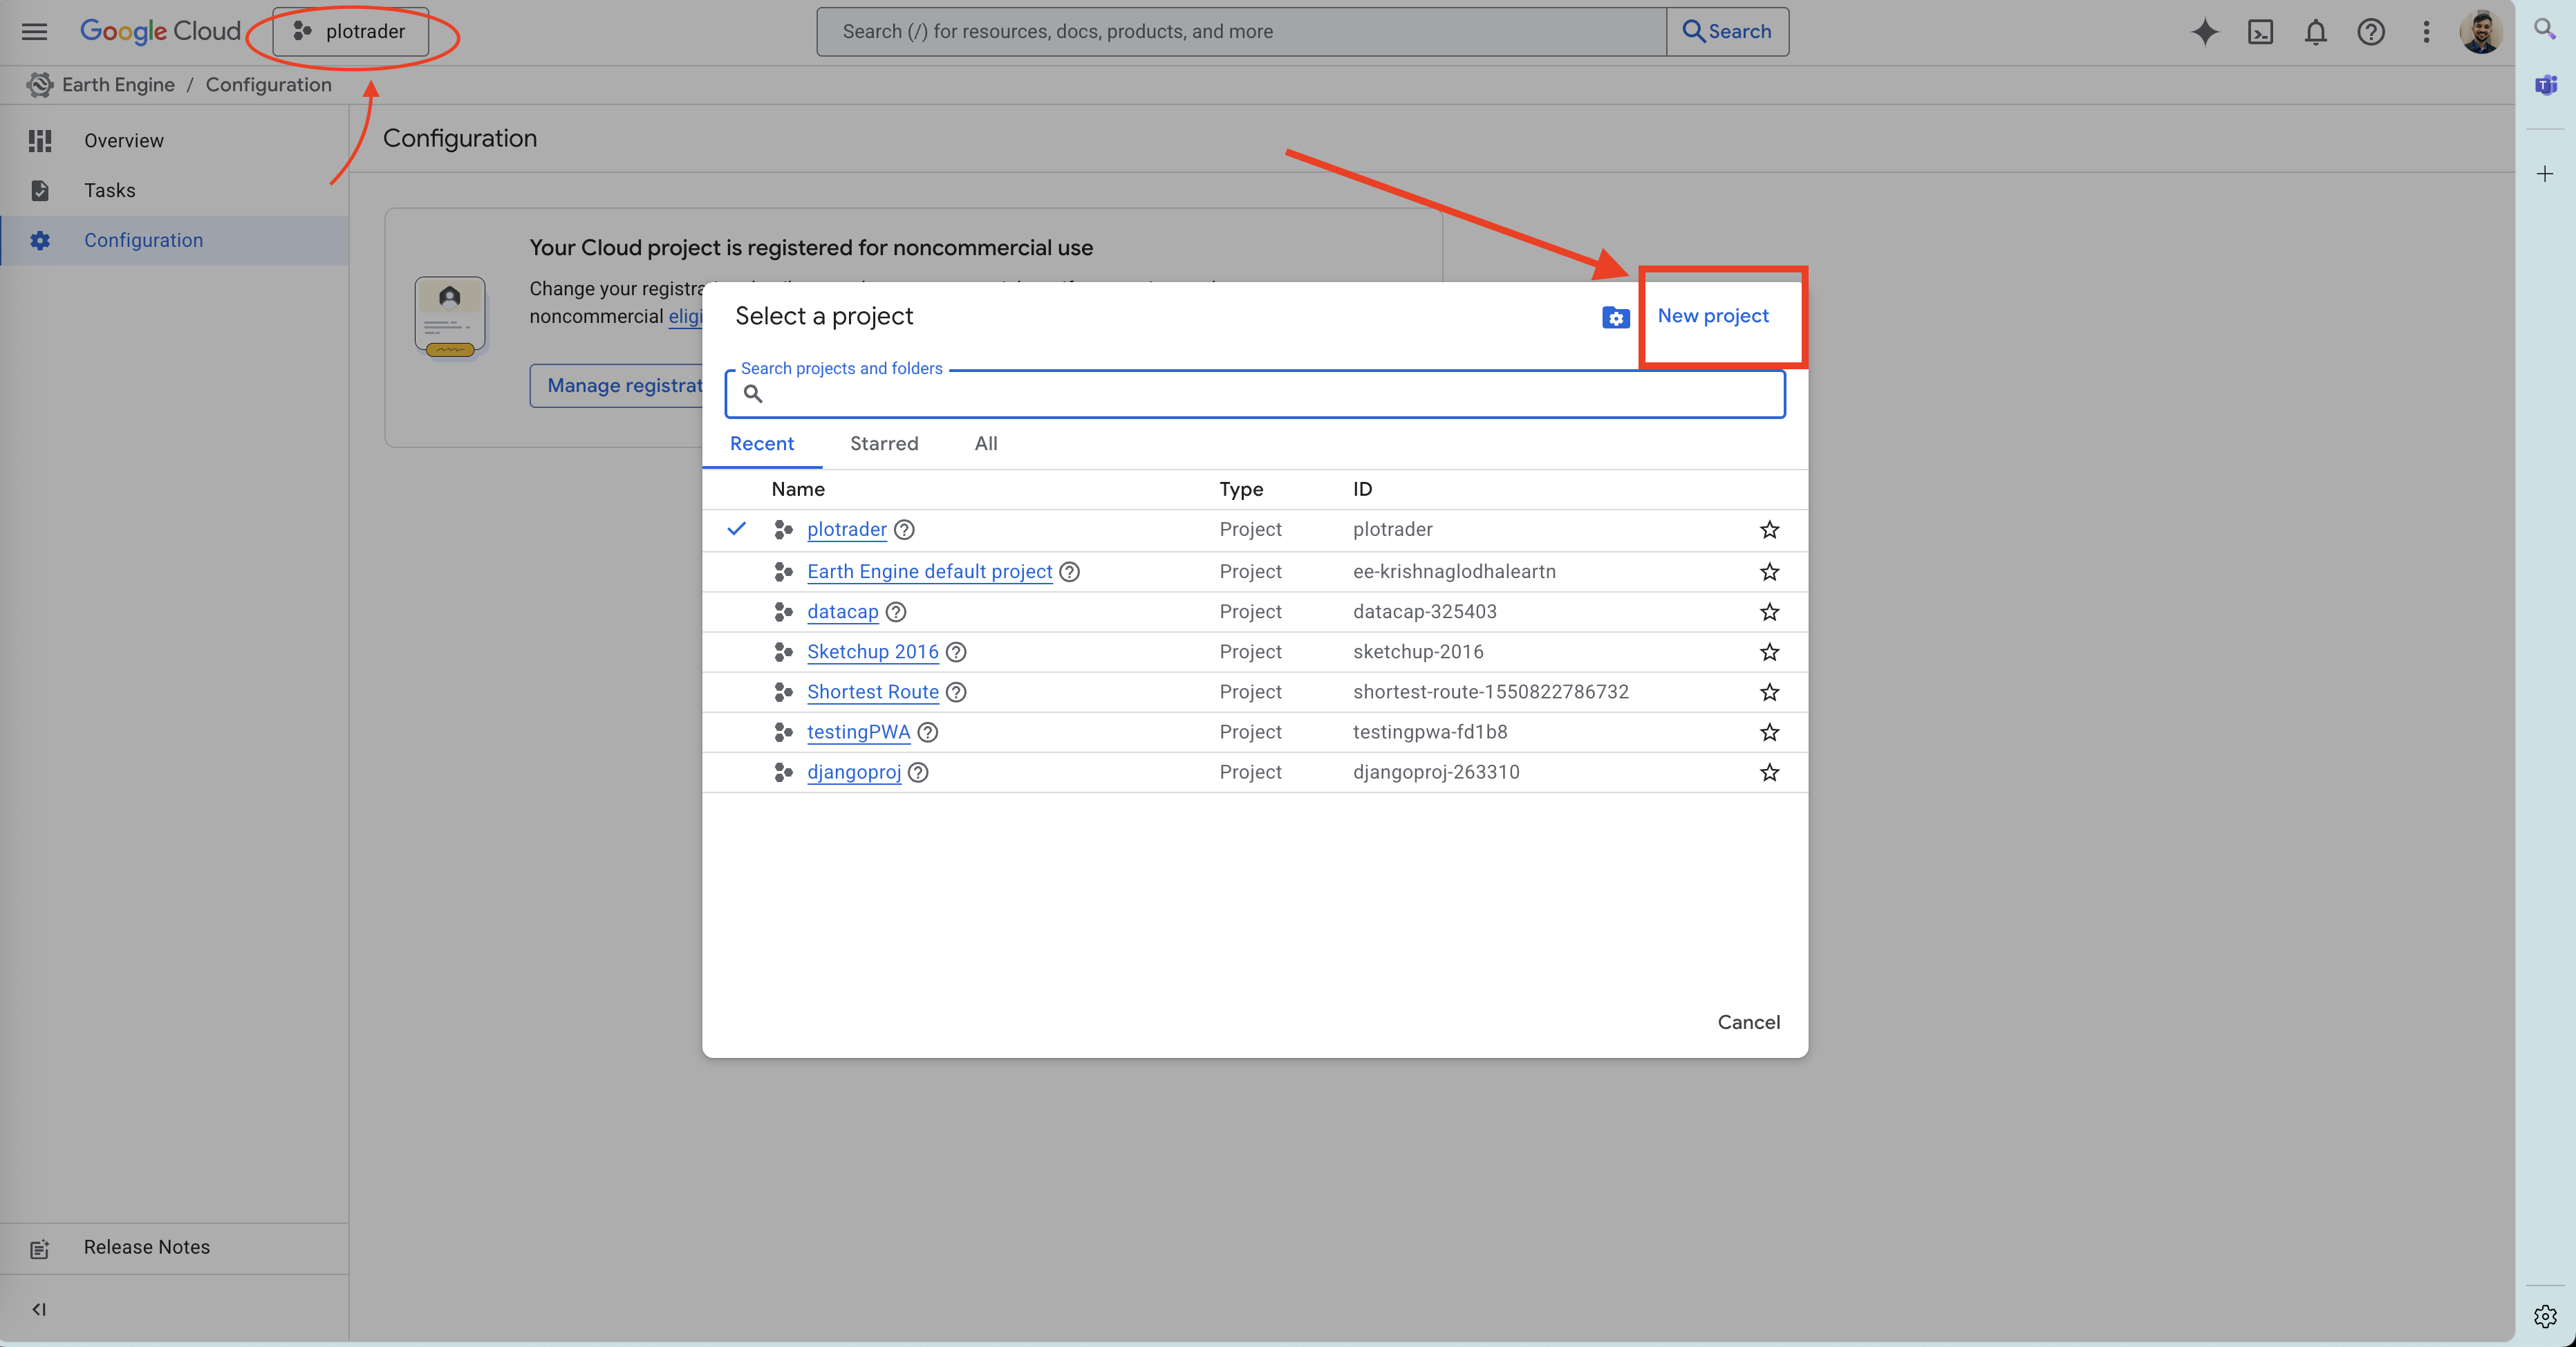The height and width of the screenshot is (1347, 2576).
Task: Click help icon next to testingPWA
Action: point(927,732)
